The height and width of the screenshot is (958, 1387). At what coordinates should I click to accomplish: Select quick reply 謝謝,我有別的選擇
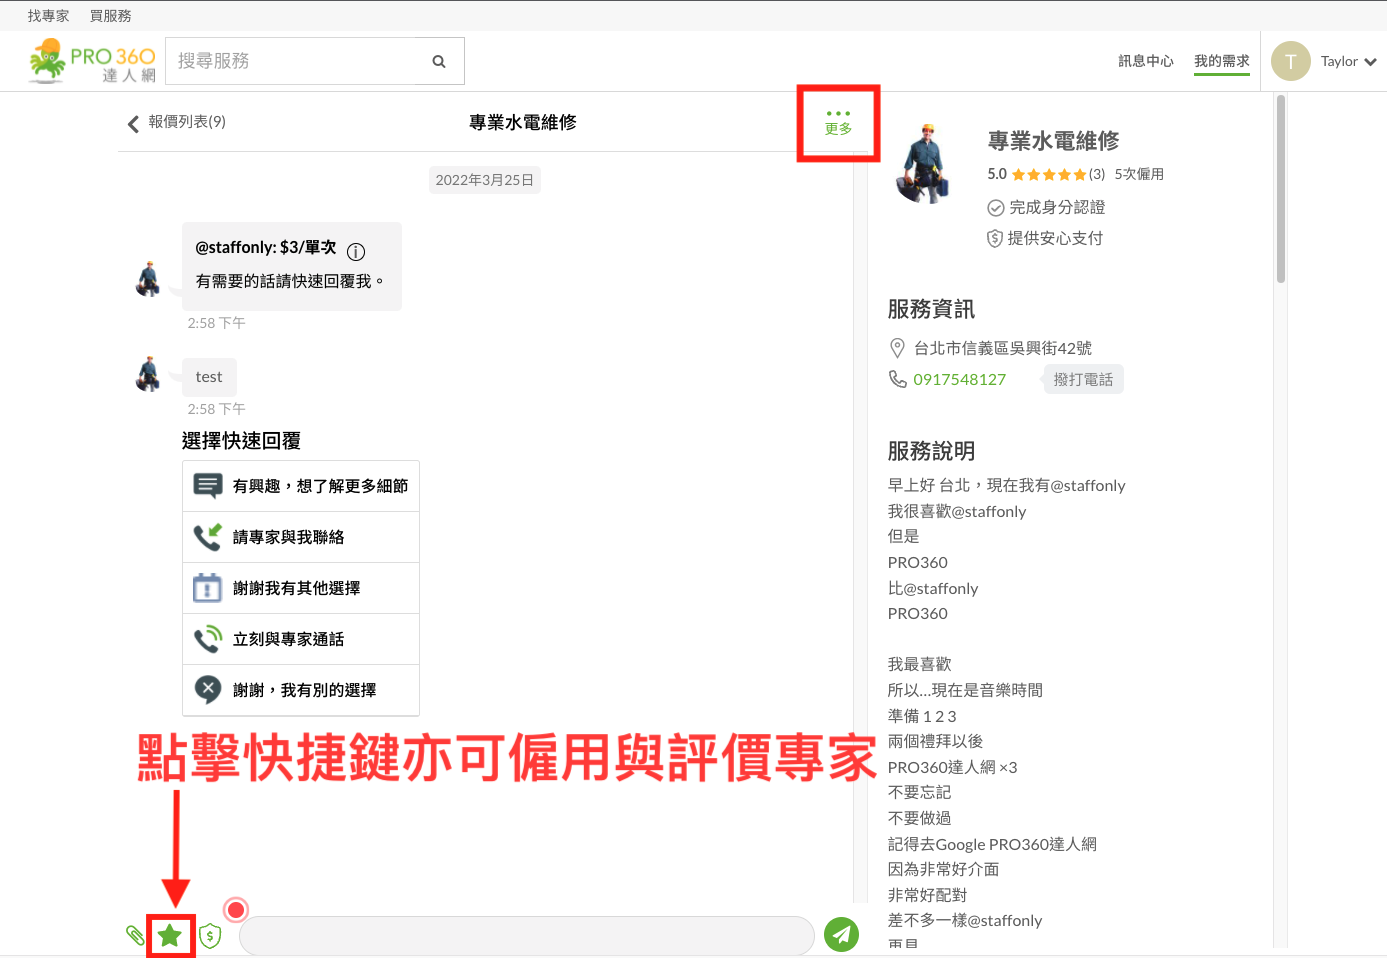tap(301, 690)
